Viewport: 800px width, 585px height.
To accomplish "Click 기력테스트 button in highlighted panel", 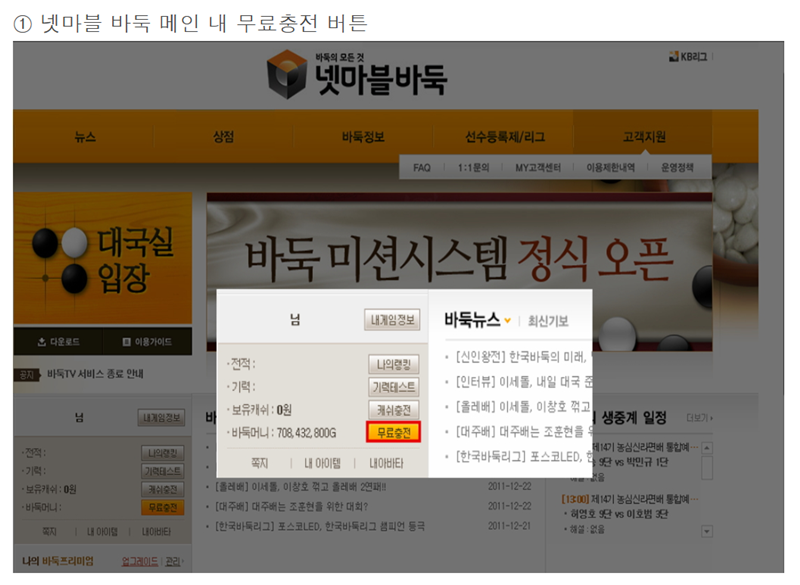I will [393, 387].
